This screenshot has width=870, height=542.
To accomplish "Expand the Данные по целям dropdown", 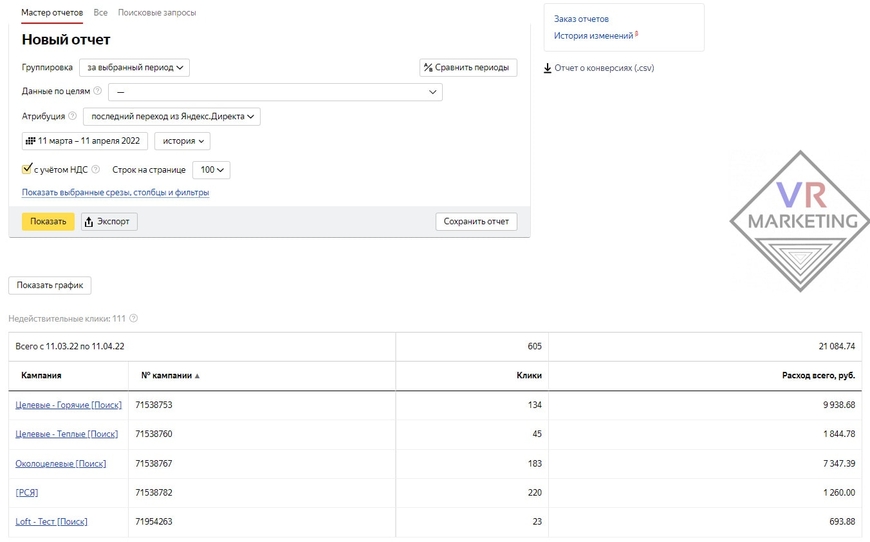I will (x=275, y=92).
